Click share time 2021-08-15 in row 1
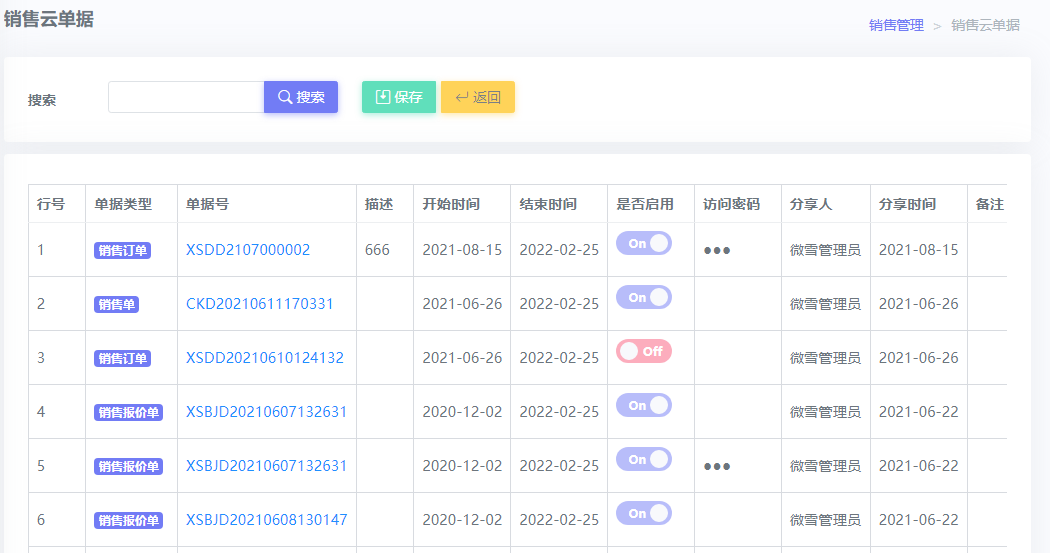The image size is (1050, 553). 919,250
